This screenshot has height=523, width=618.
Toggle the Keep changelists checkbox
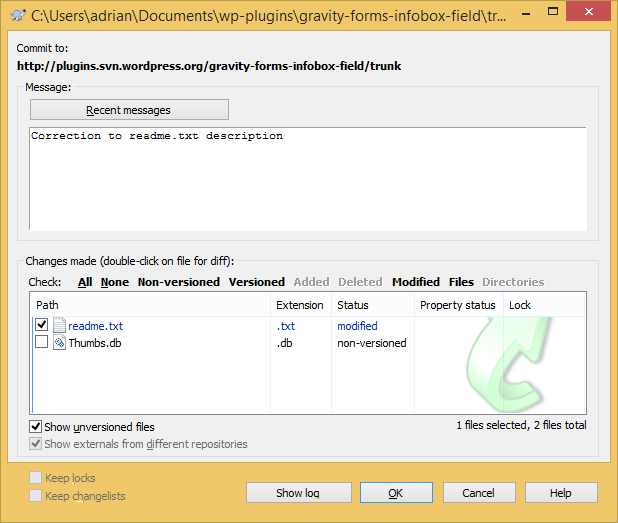[35, 495]
